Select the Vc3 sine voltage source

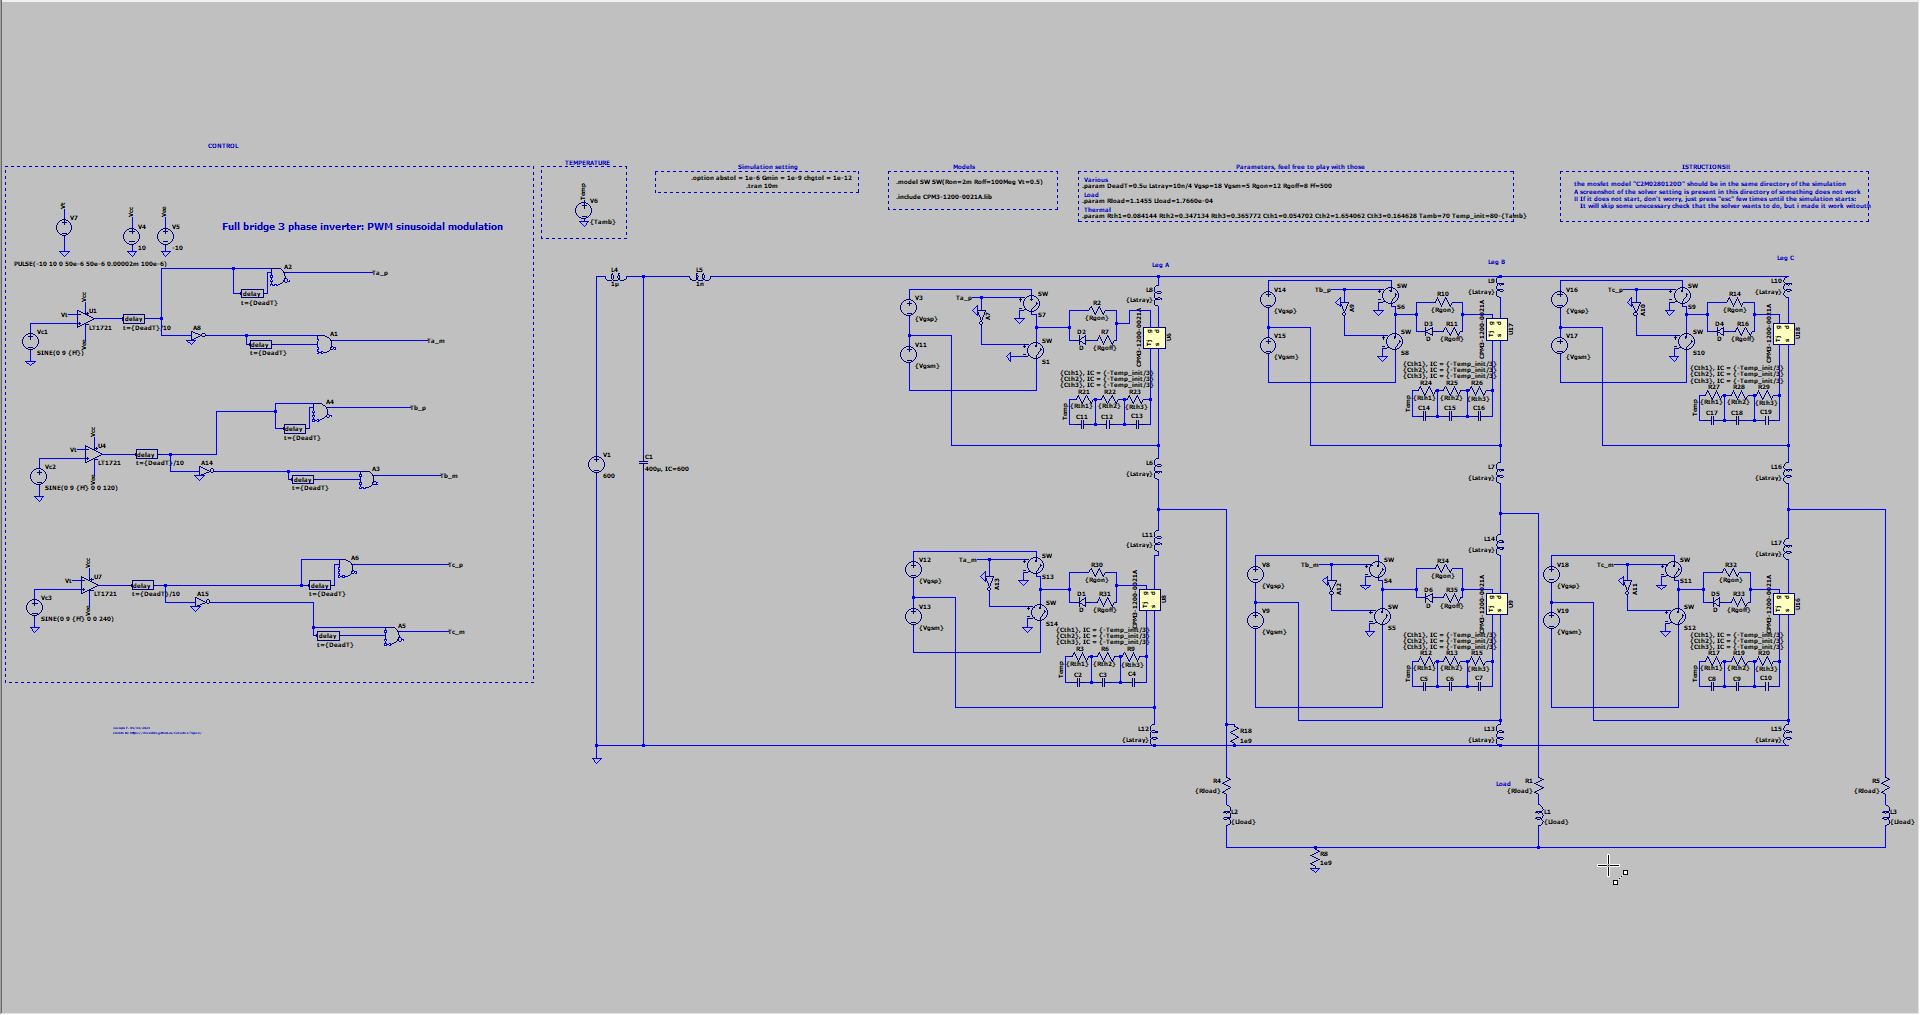(34, 607)
